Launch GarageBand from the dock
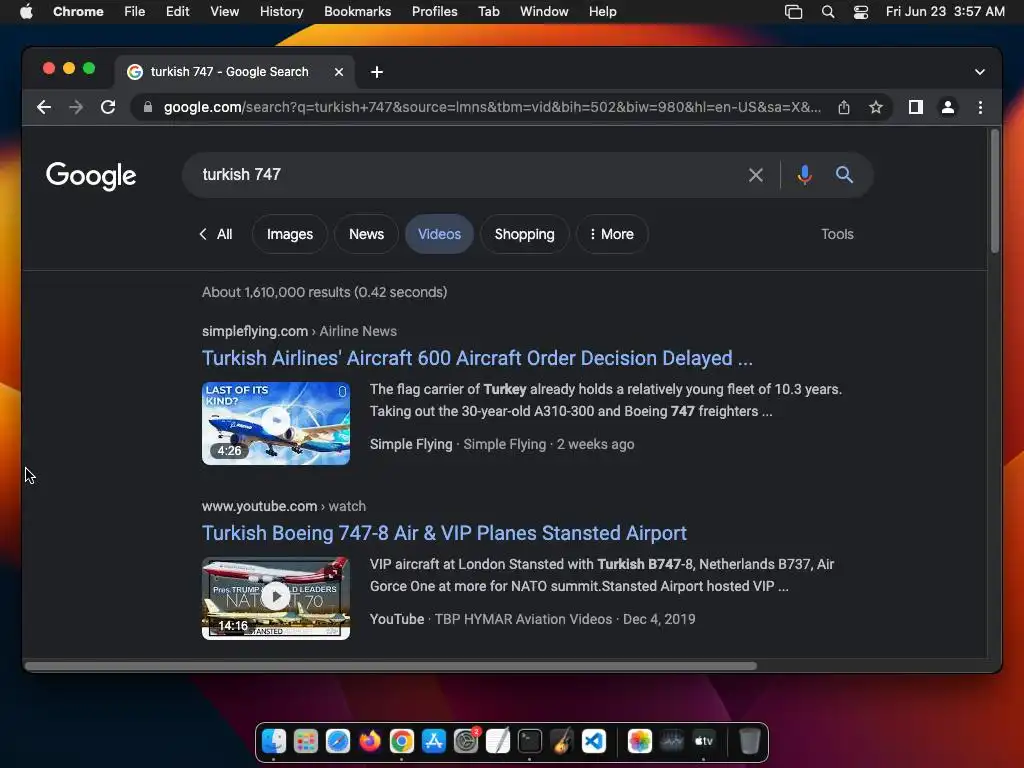Screen dimensions: 1024x768 click(562, 741)
